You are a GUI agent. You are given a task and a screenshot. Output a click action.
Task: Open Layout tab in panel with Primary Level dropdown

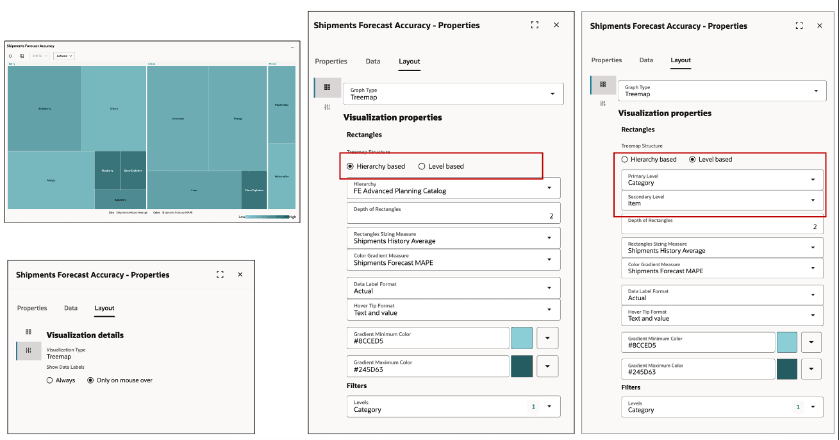coord(680,60)
